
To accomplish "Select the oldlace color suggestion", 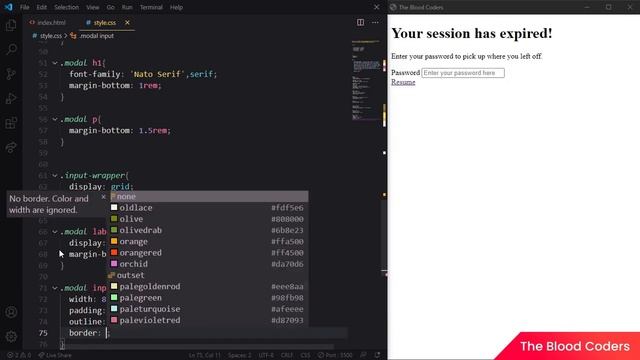I will coord(209,208).
